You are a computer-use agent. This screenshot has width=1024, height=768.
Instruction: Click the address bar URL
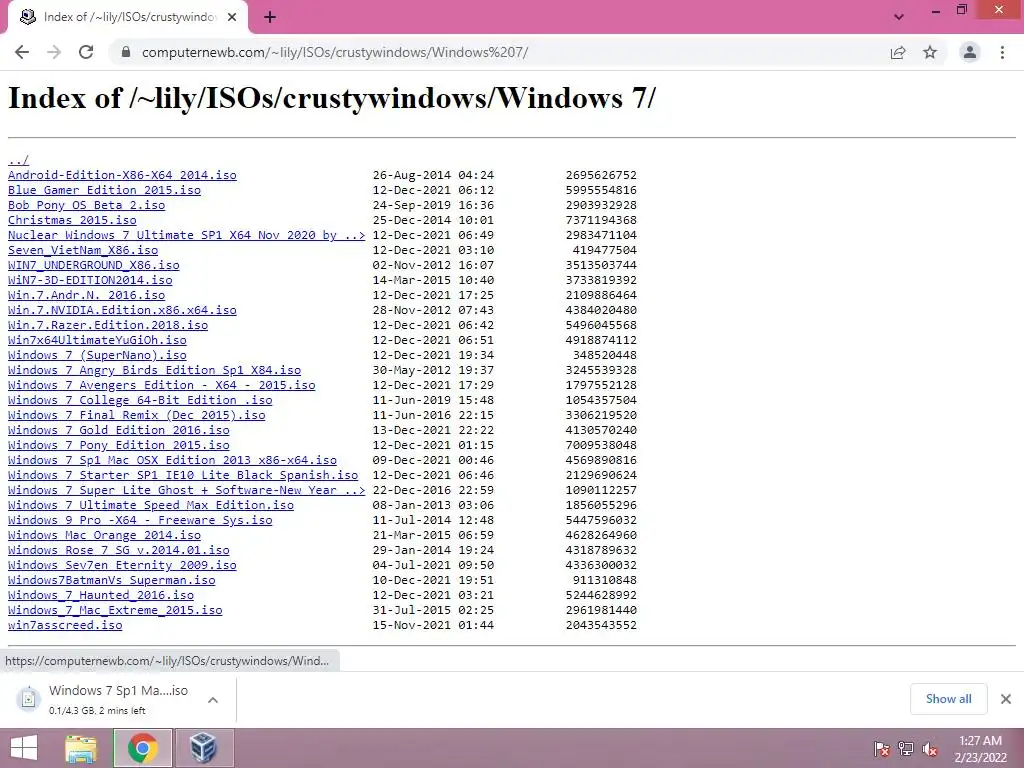click(x=335, y=52)
